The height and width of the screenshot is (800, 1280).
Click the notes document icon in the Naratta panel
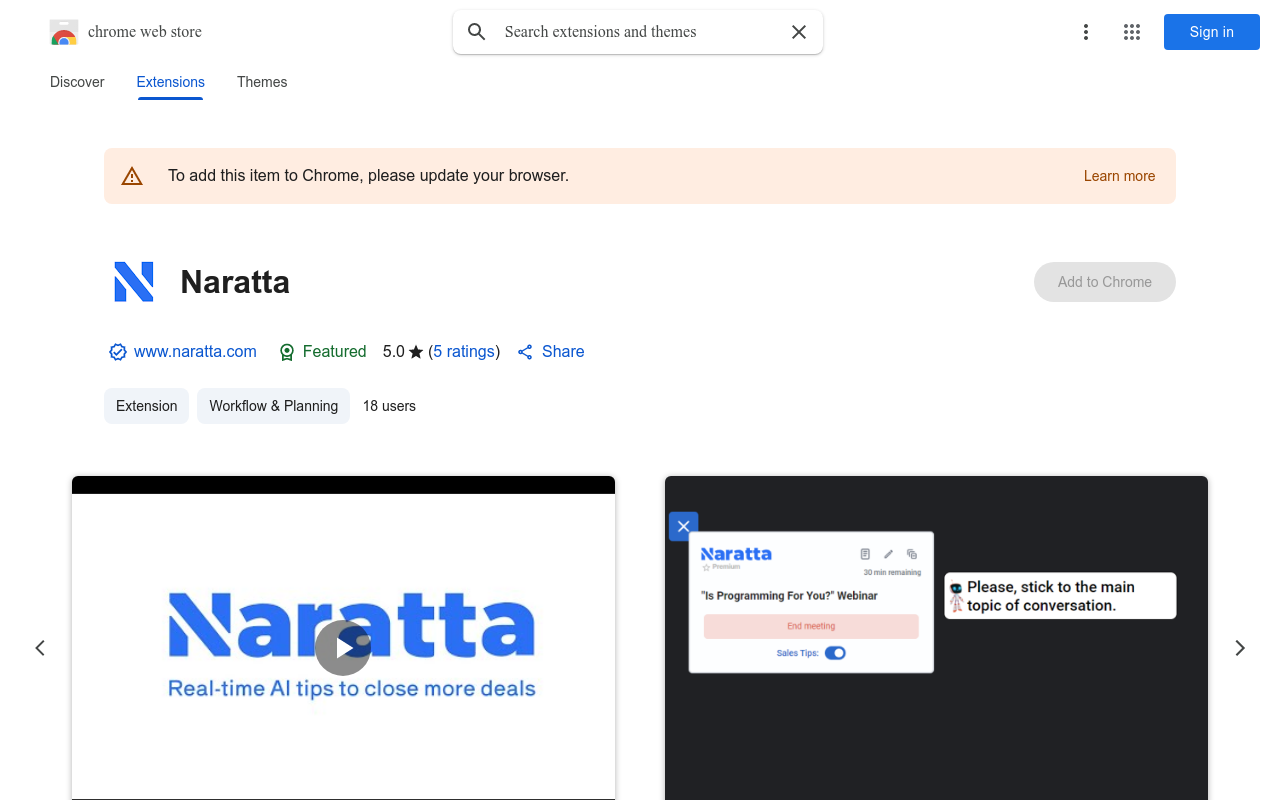pyautogui.click(x=865, y=554)
